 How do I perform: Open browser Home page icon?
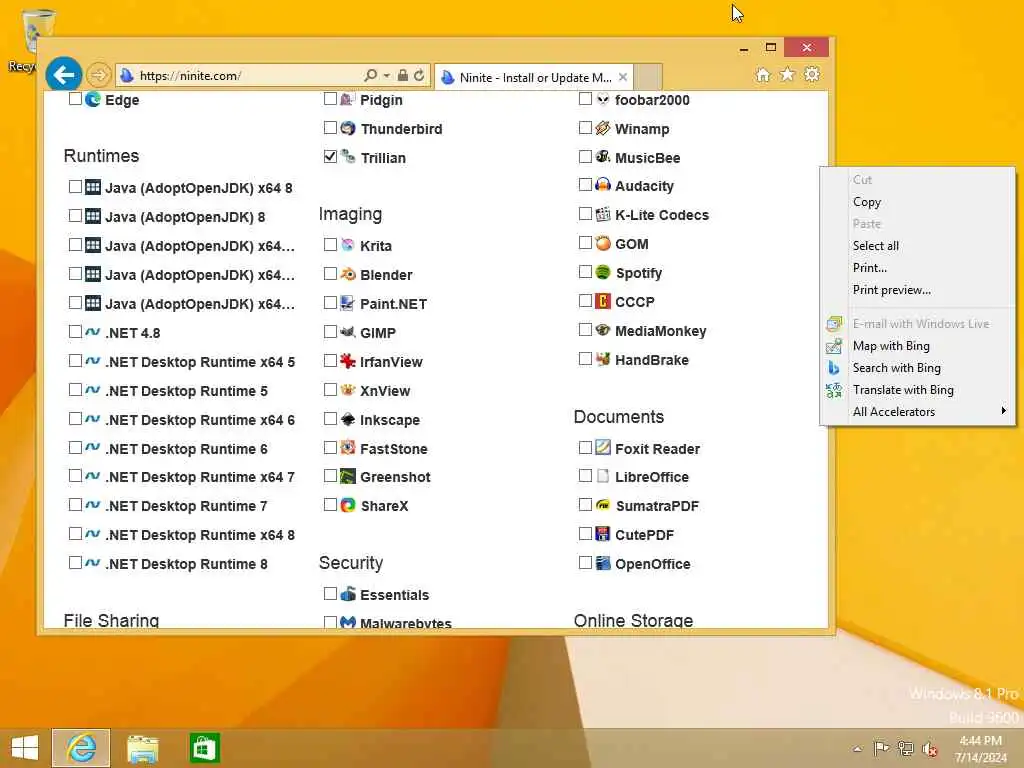pyautogui.click(x=763, y=75)
